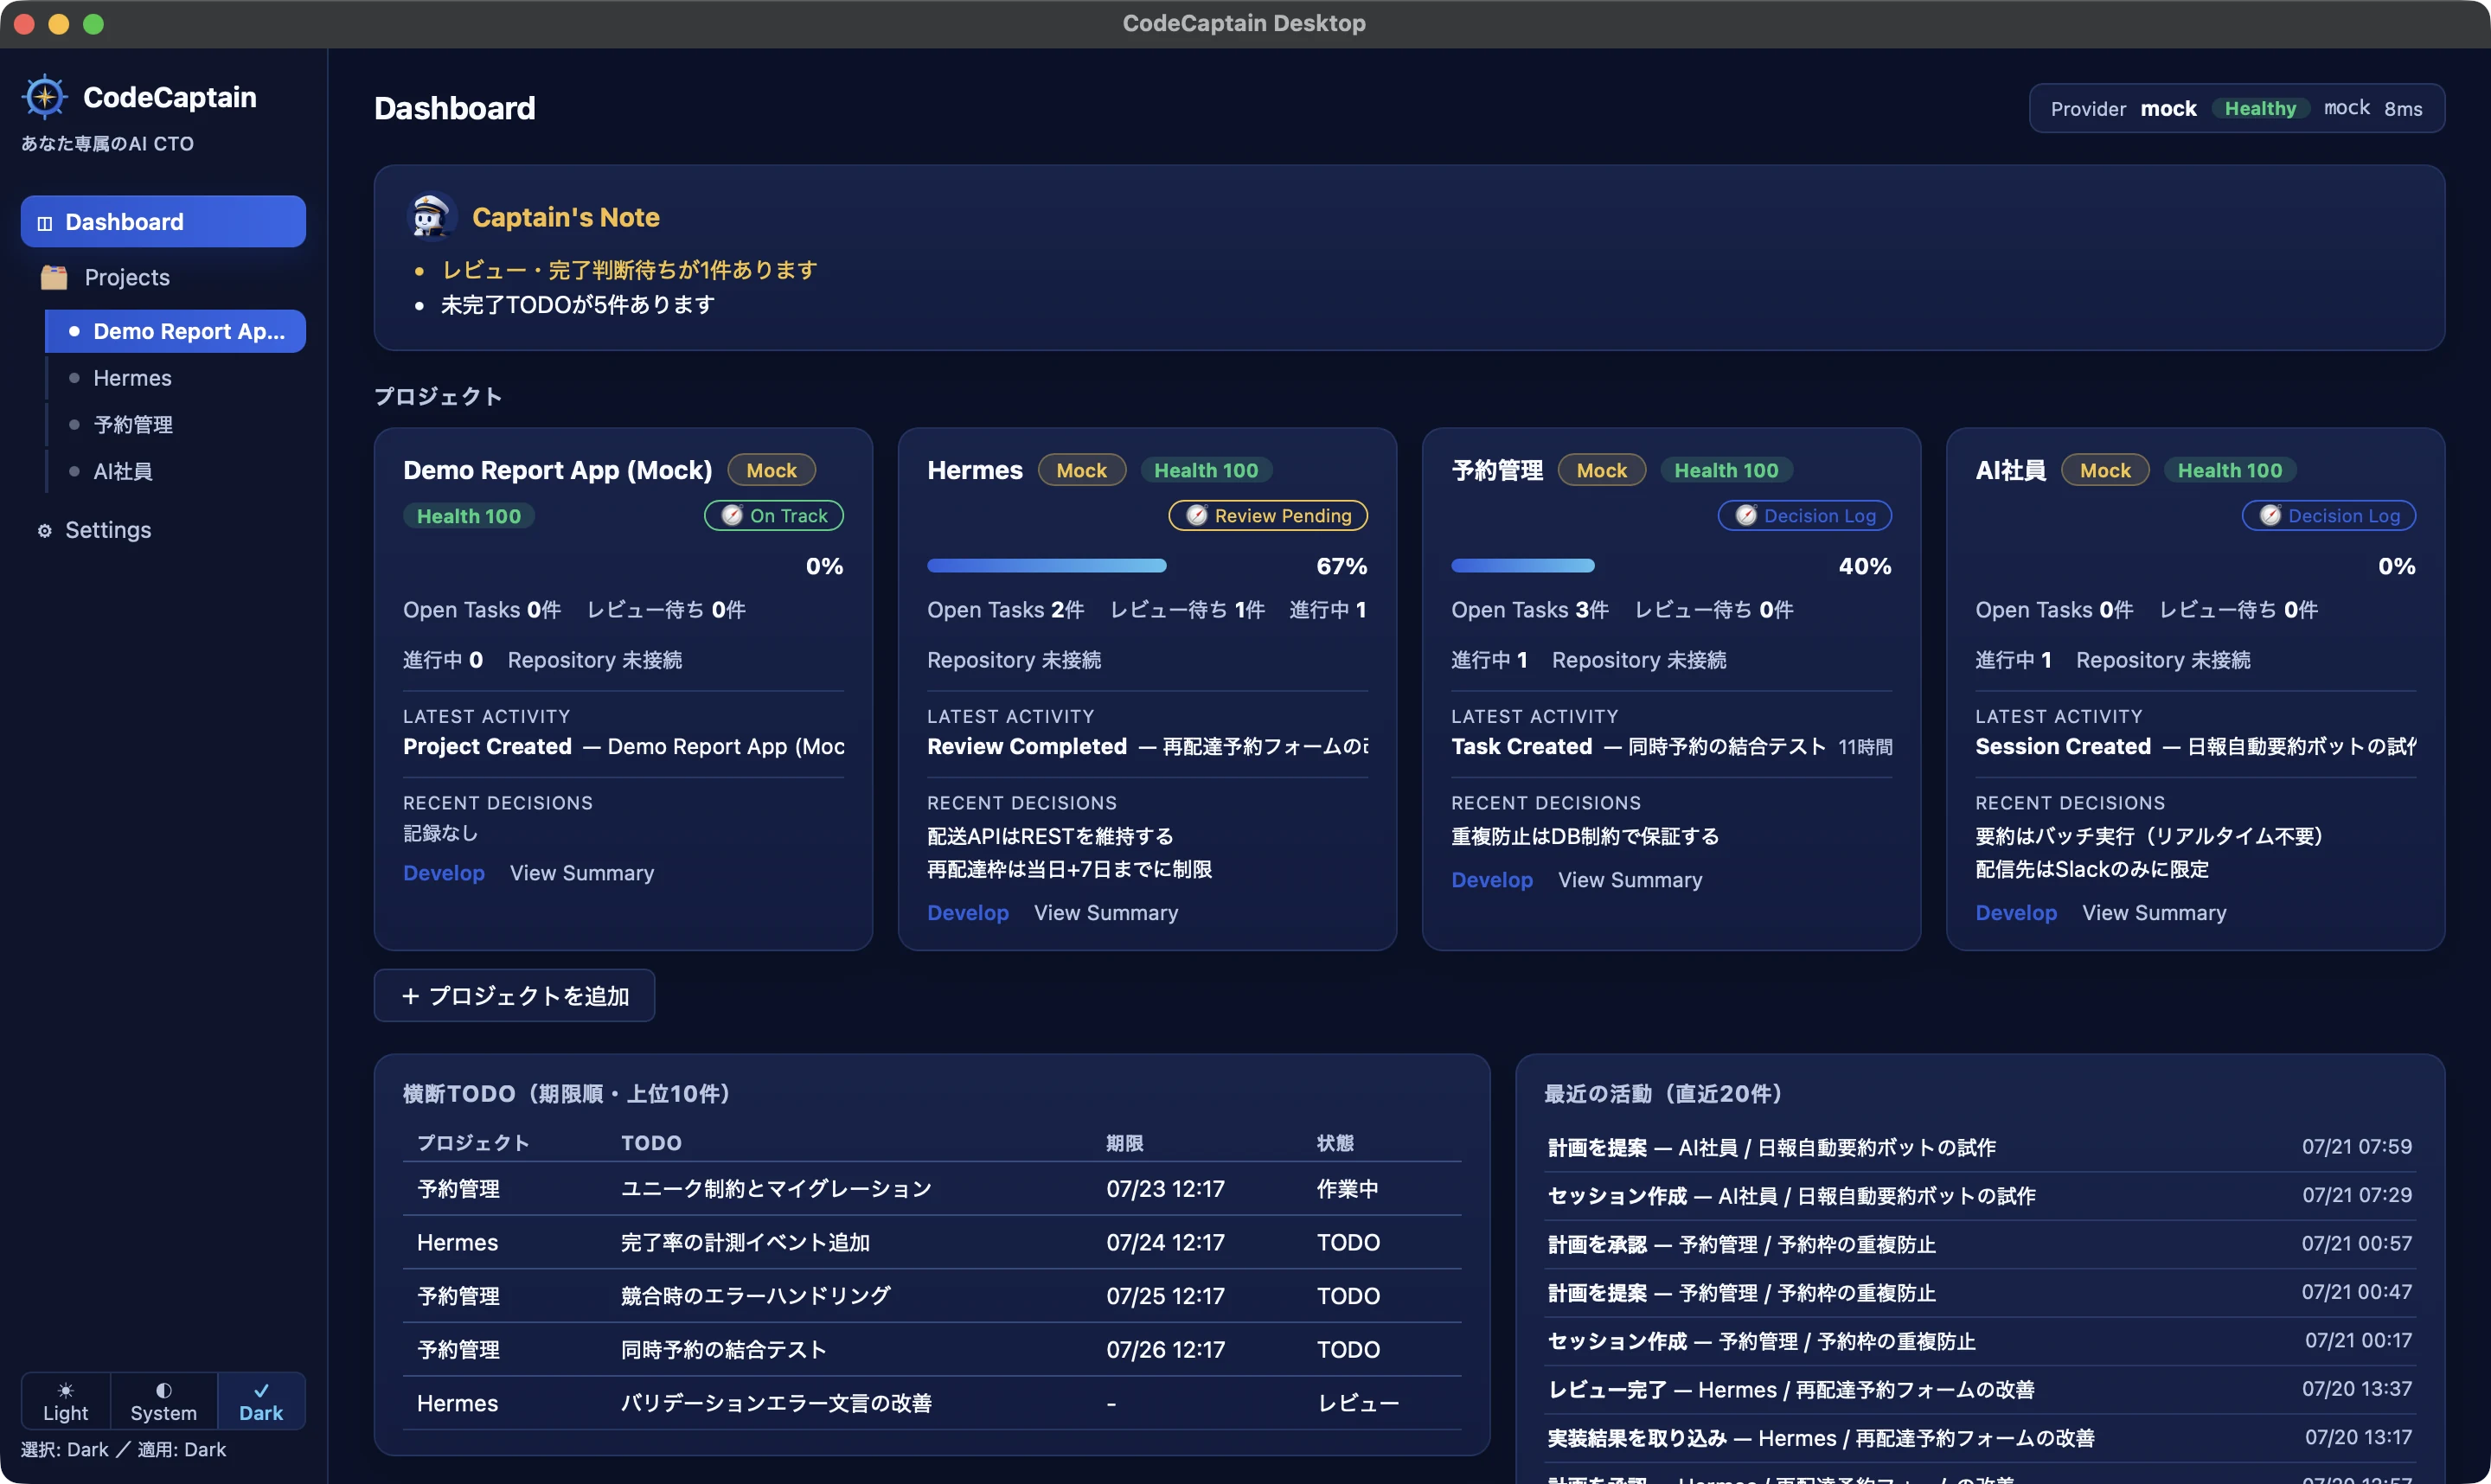The height and width of the screenshot is (1484, 2491).
Task: Click 予約管理 40% progress bar
Action: 1523,566
